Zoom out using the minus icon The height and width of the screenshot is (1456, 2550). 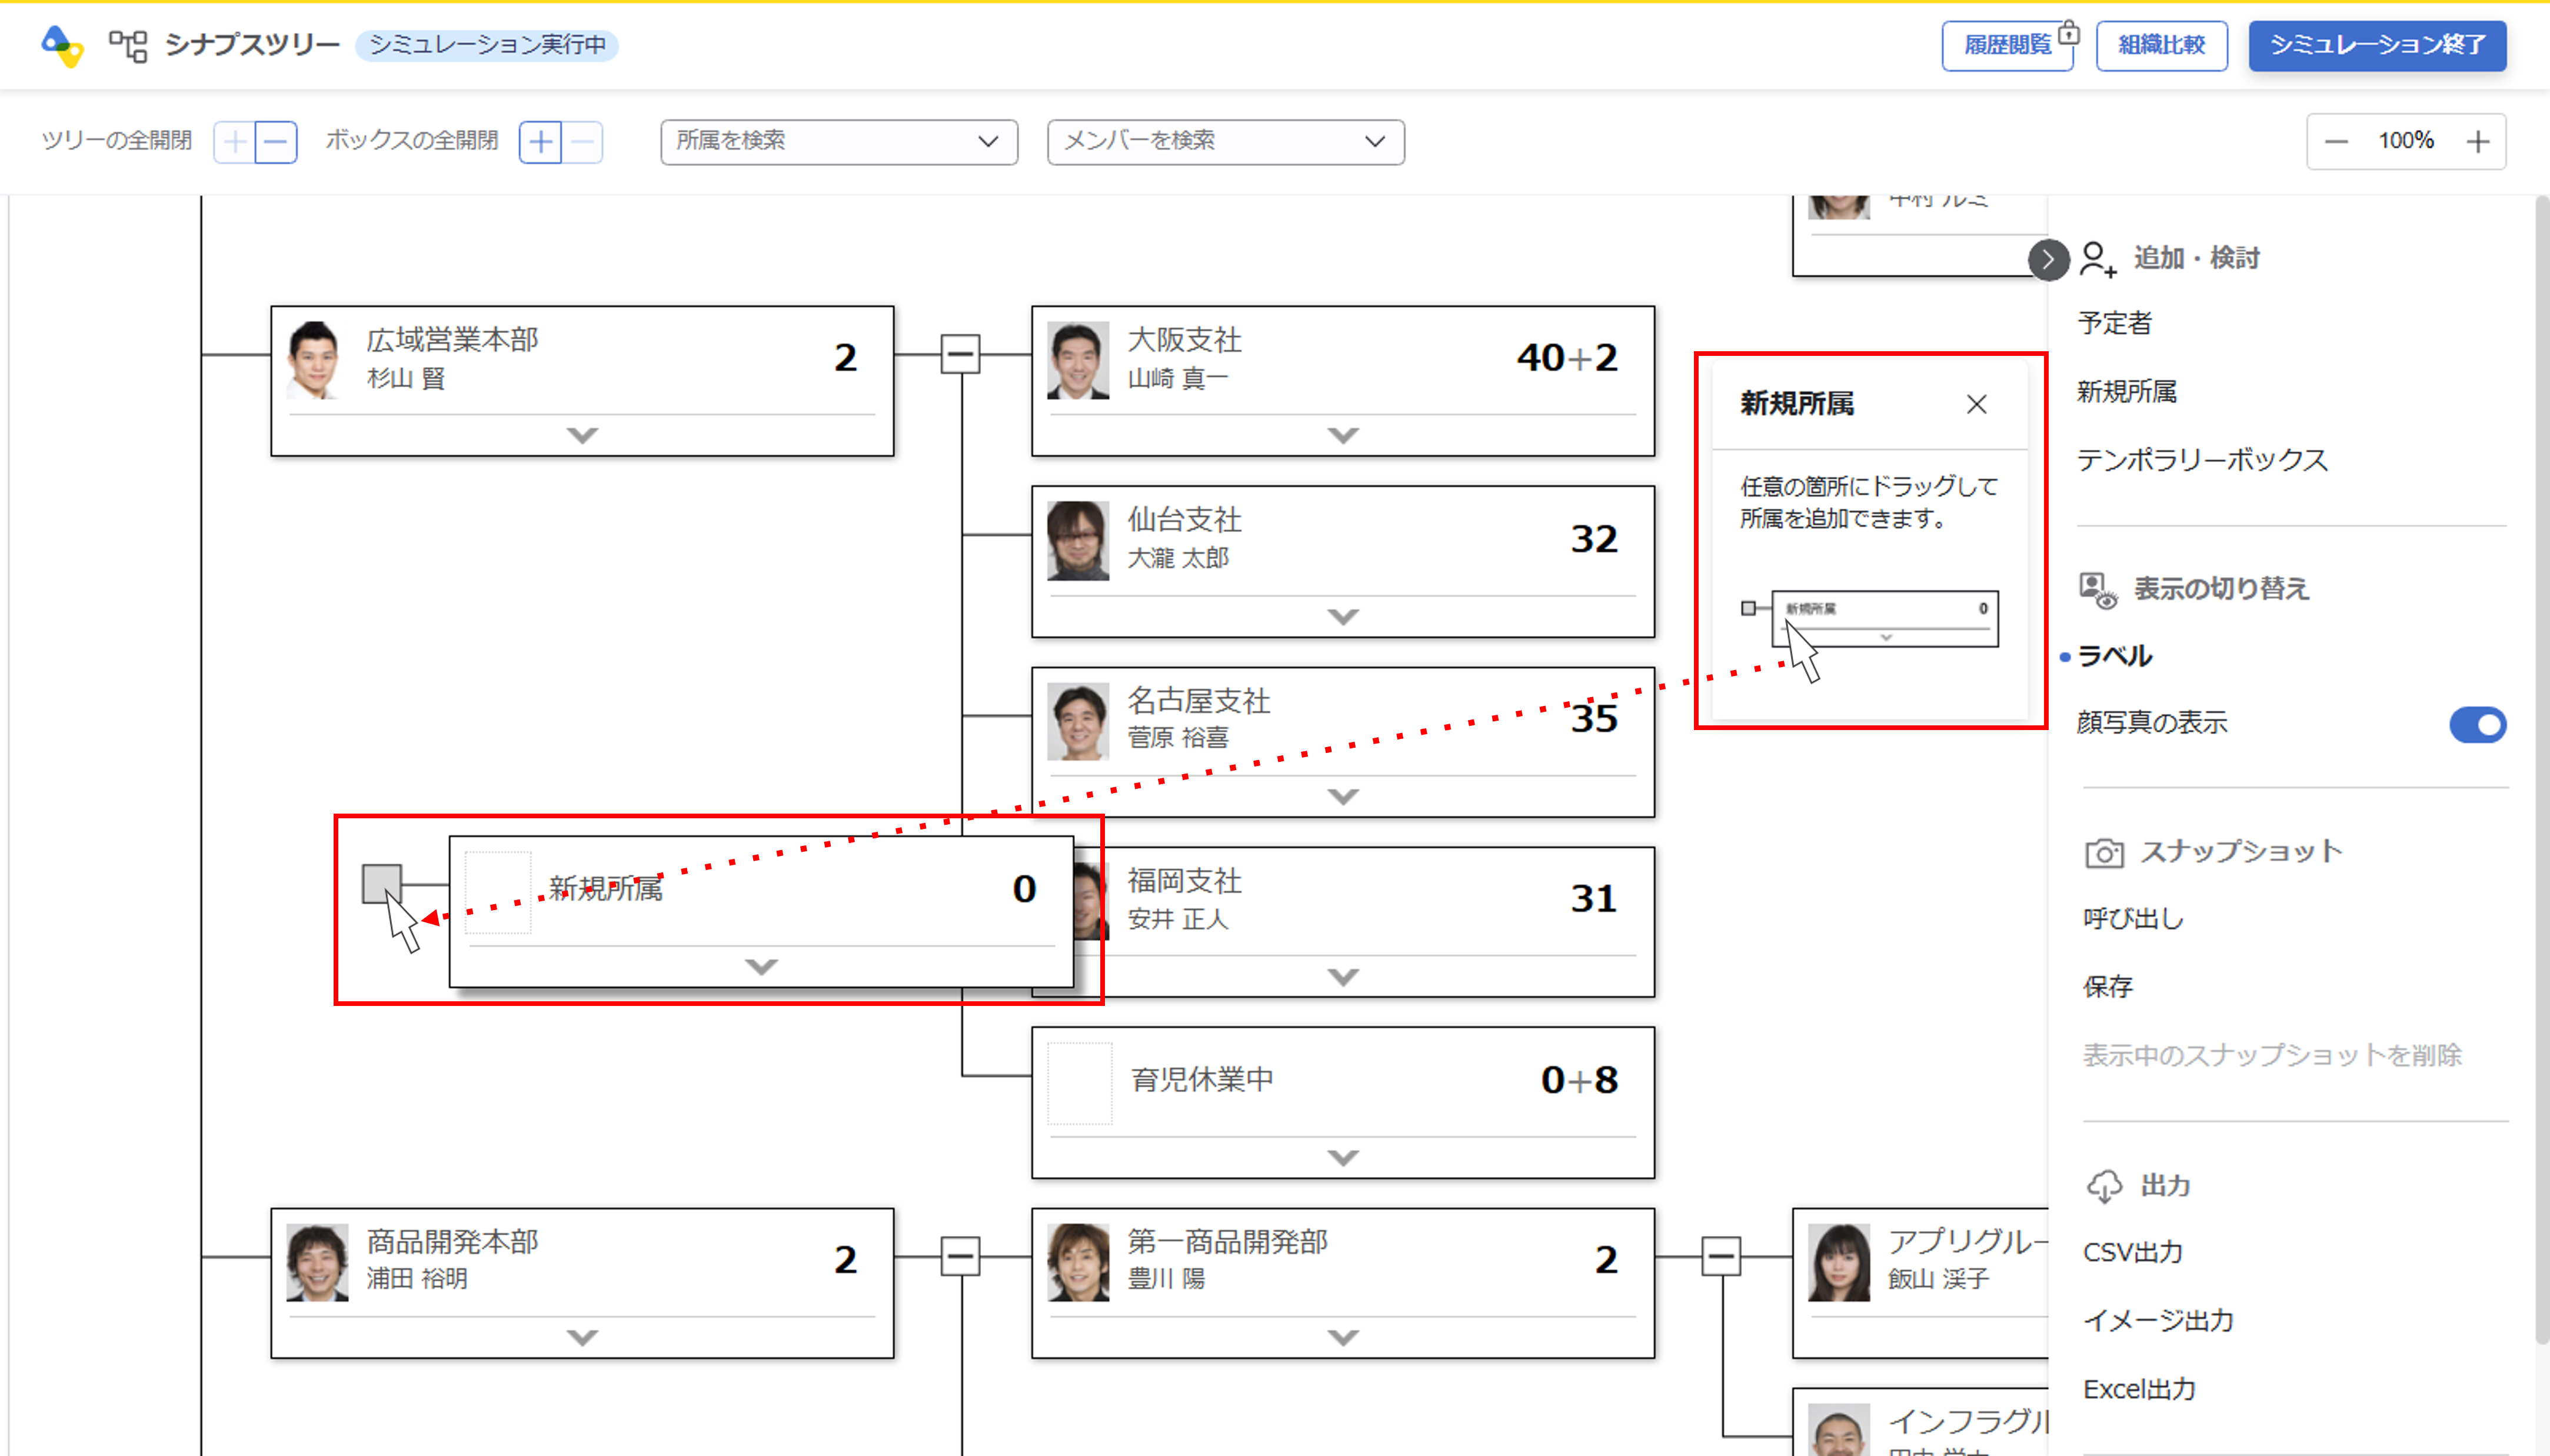click(x=2336, y=142)
